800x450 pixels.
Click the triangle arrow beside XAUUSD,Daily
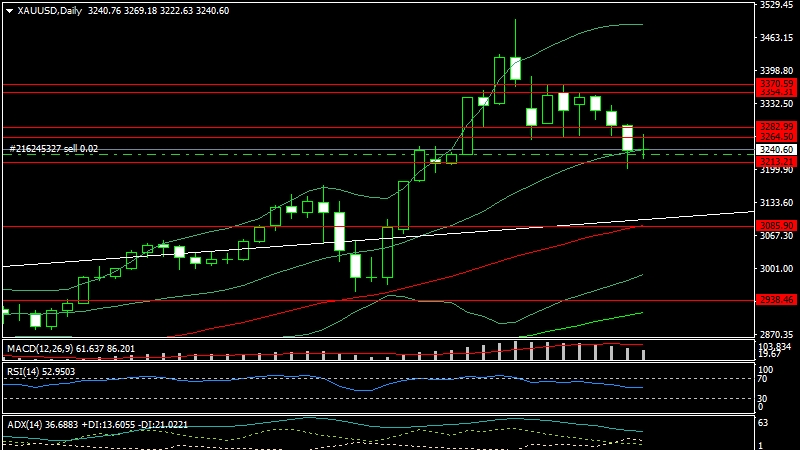pos(9,10)
